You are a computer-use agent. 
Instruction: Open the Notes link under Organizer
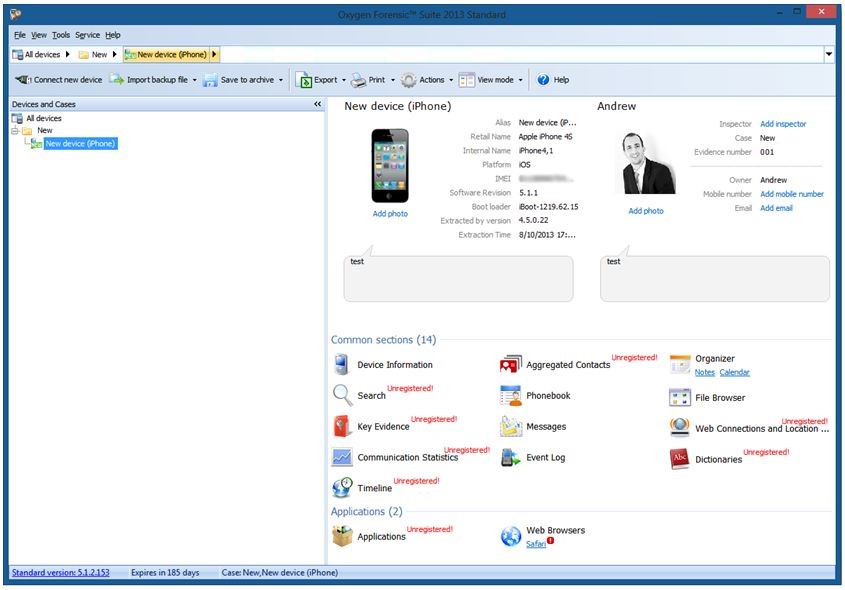click(704, 372)
